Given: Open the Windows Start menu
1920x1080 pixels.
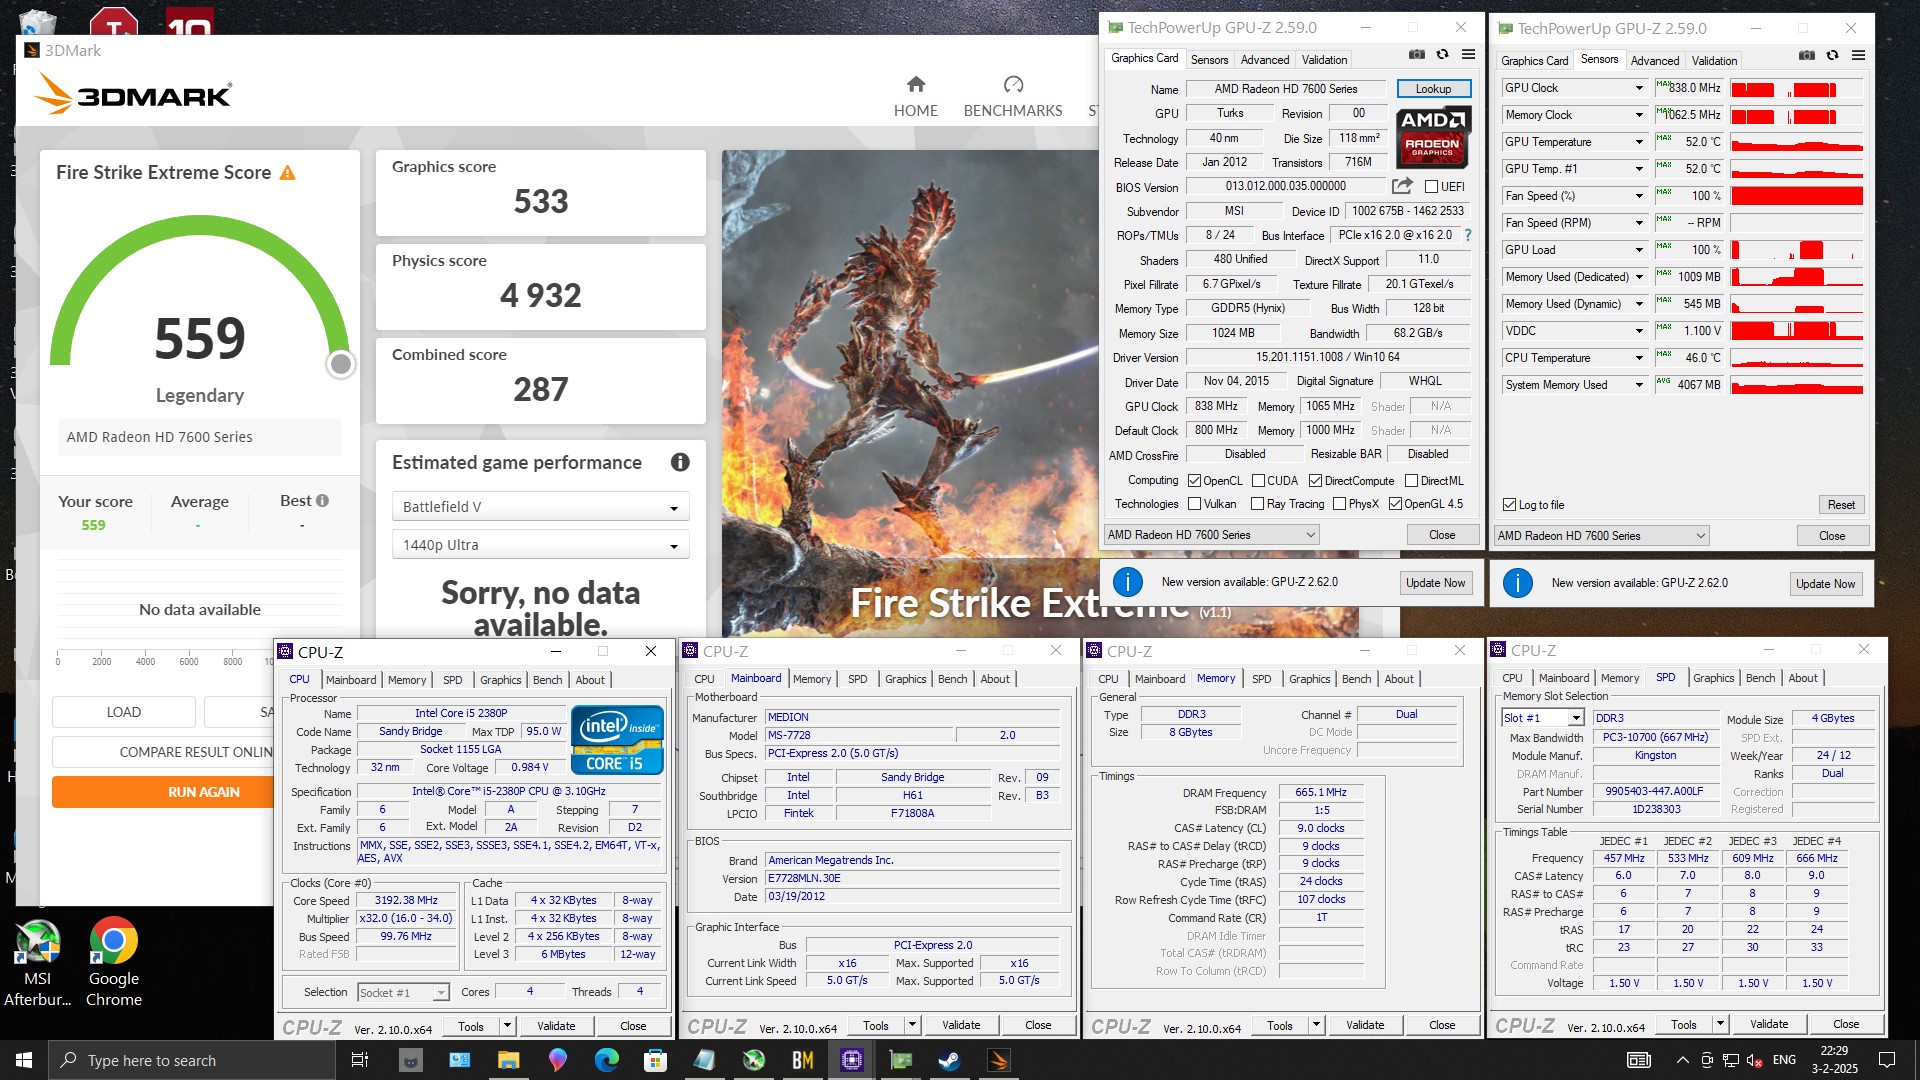Looking at the screenshot, I should [x=24, y=1060].
